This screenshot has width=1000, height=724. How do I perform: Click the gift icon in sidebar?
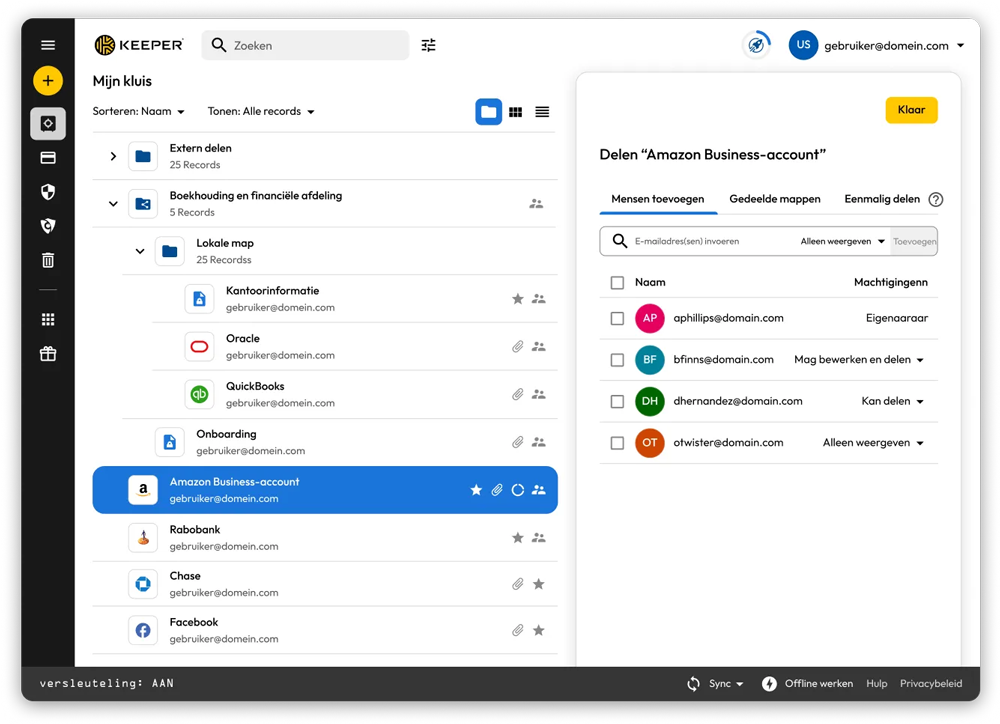point(47,353)
